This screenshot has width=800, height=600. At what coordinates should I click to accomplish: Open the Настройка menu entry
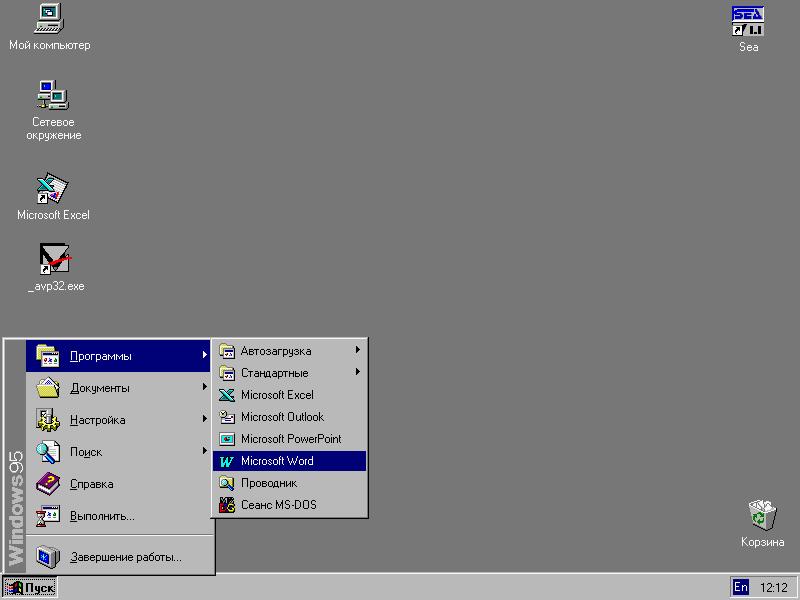click(x=118, y=420)
